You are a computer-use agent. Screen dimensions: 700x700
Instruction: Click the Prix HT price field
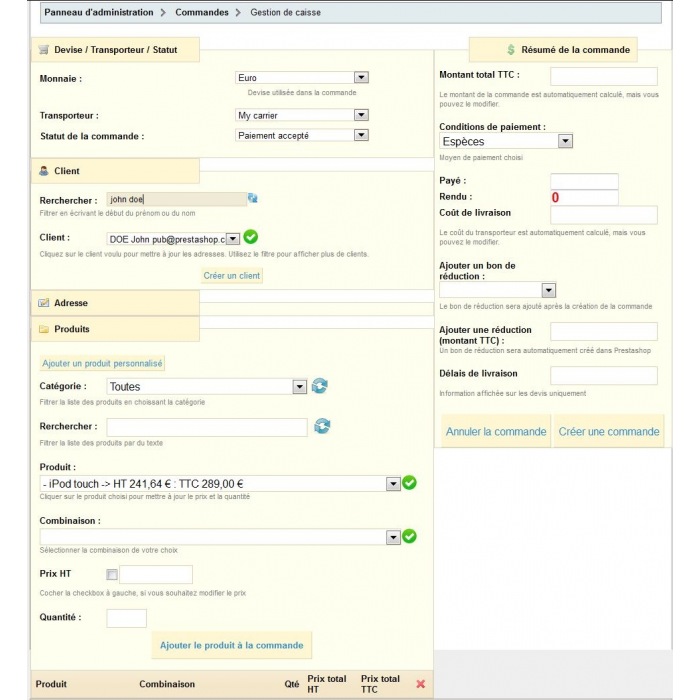[x=156, y=575]
